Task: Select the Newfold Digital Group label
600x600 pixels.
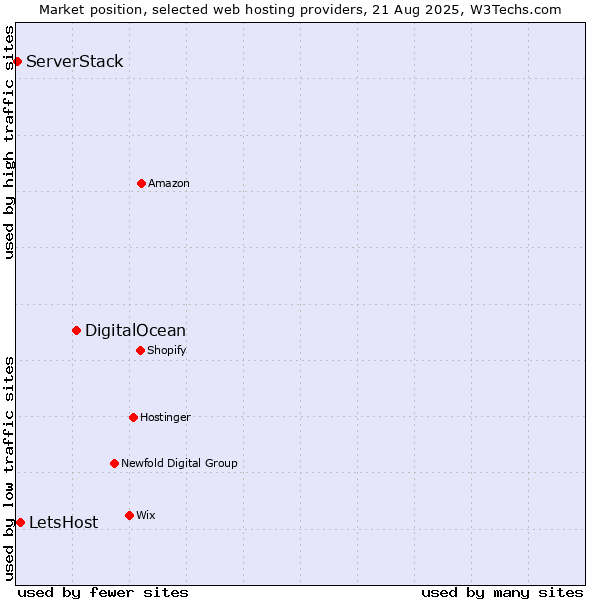Action: tap(179, 463)
